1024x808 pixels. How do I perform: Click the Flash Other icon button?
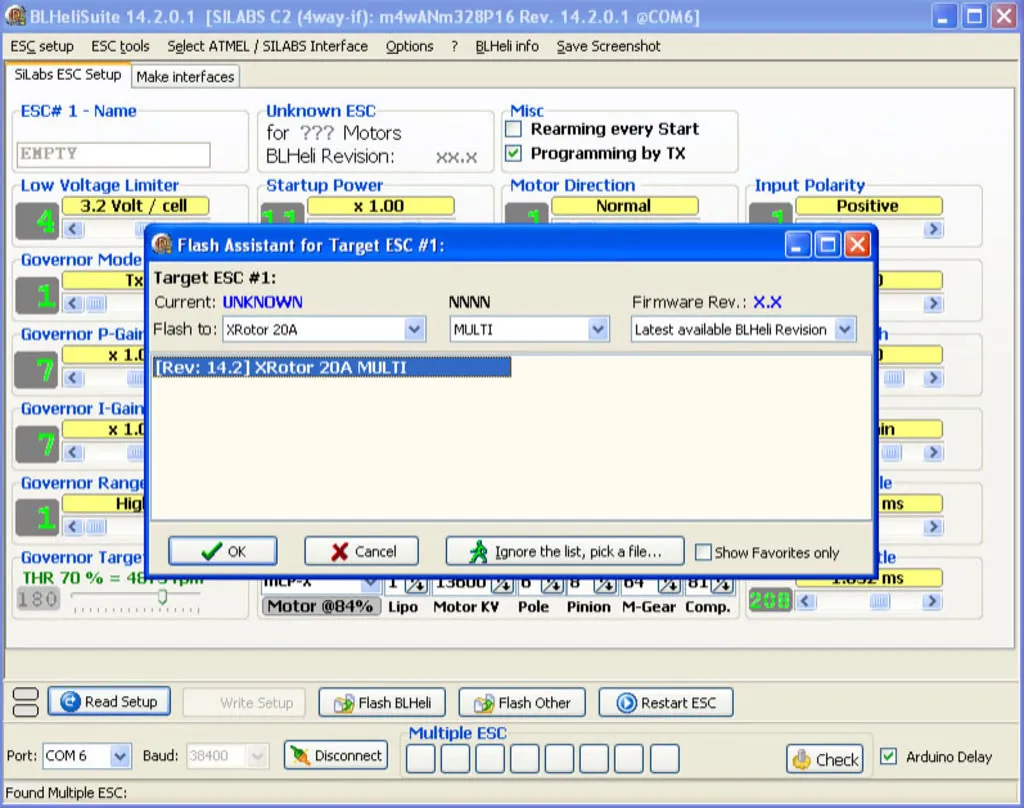[484, 703]
